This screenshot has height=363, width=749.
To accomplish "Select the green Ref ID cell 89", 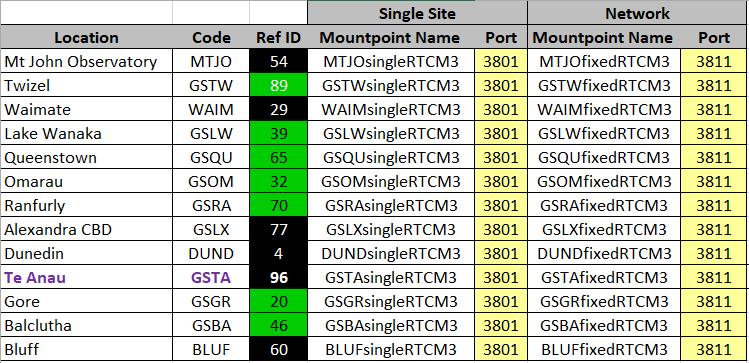I will click(278, 85).
